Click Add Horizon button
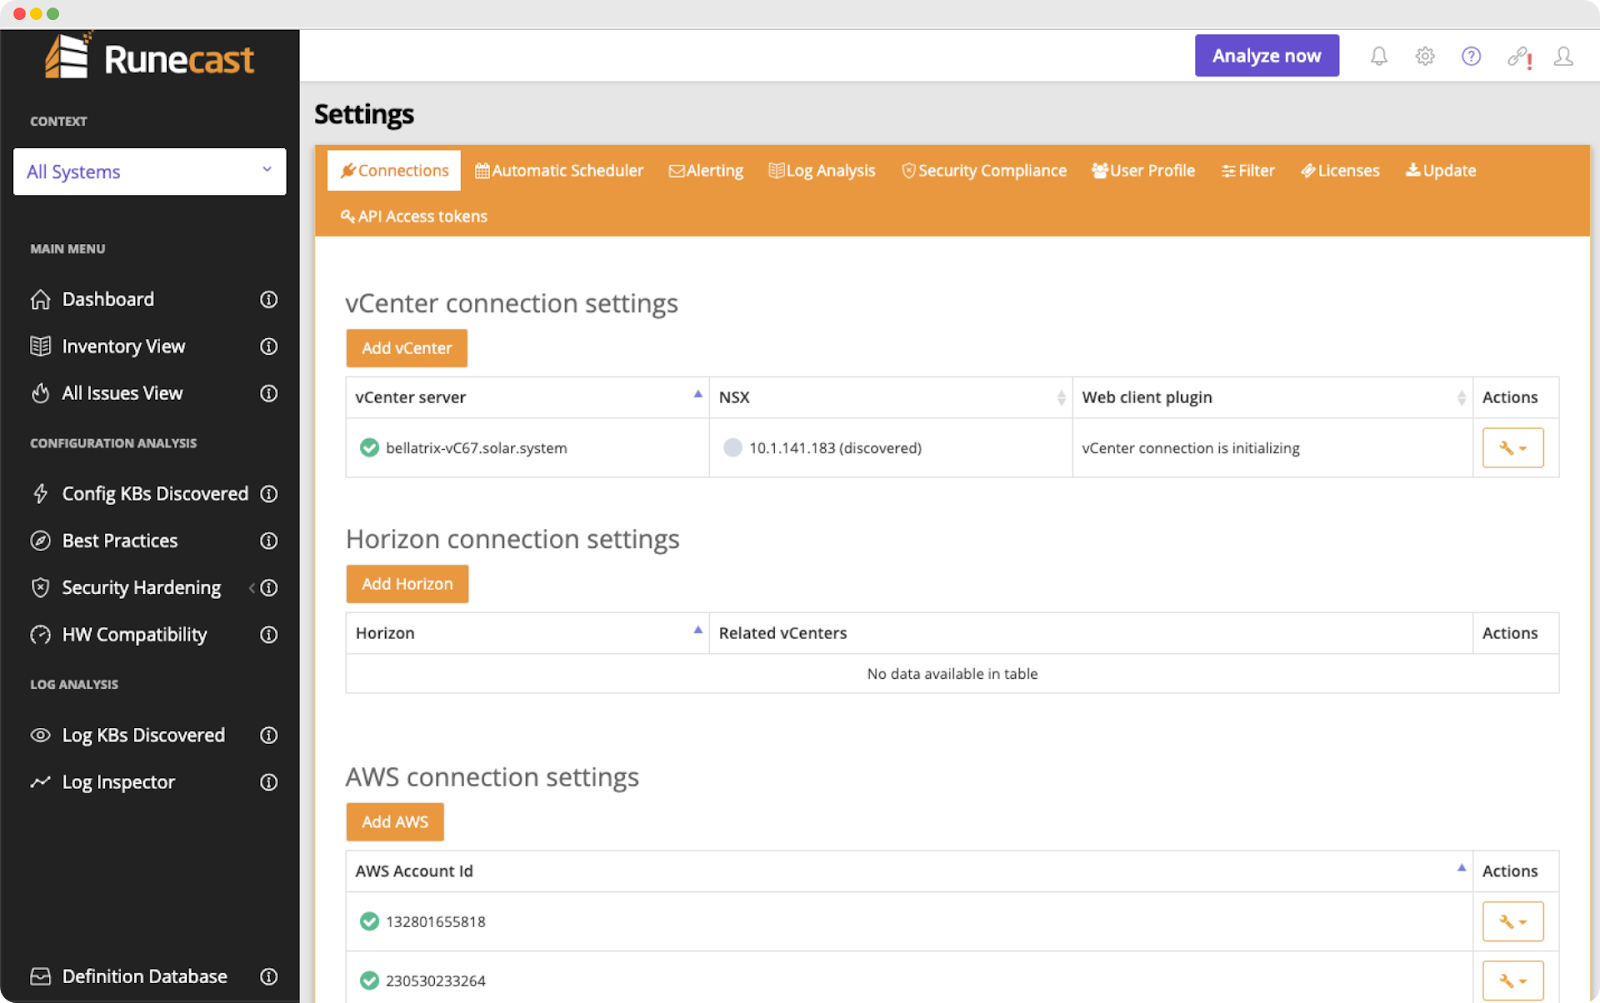Image resolution: width=1600 pixels, height=1003 pixels. [x=407, y=584]
